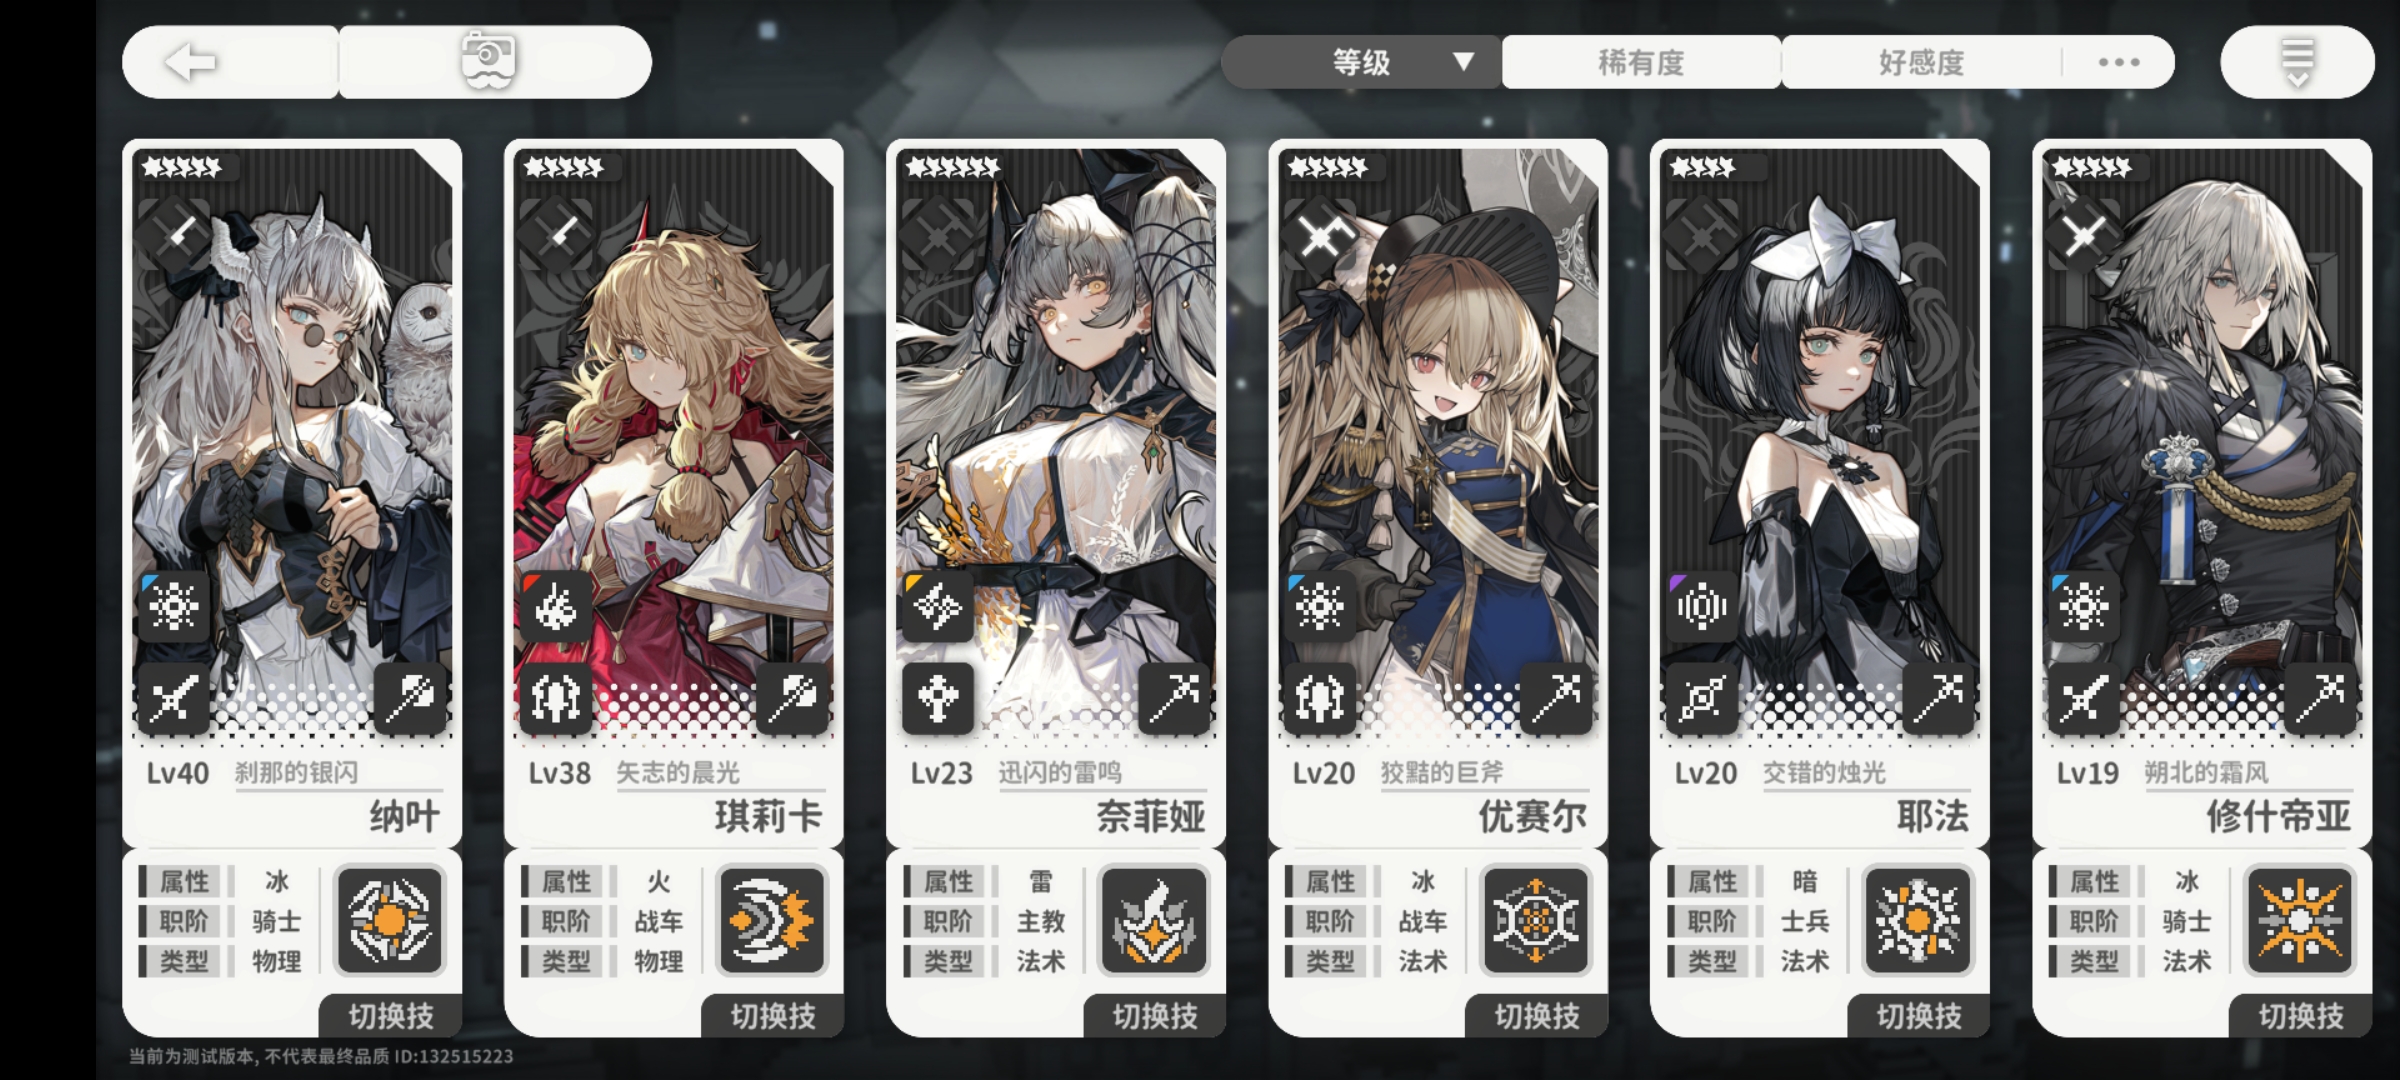
Task: Select the 稀有度 sort tab
Action: 1641,62
